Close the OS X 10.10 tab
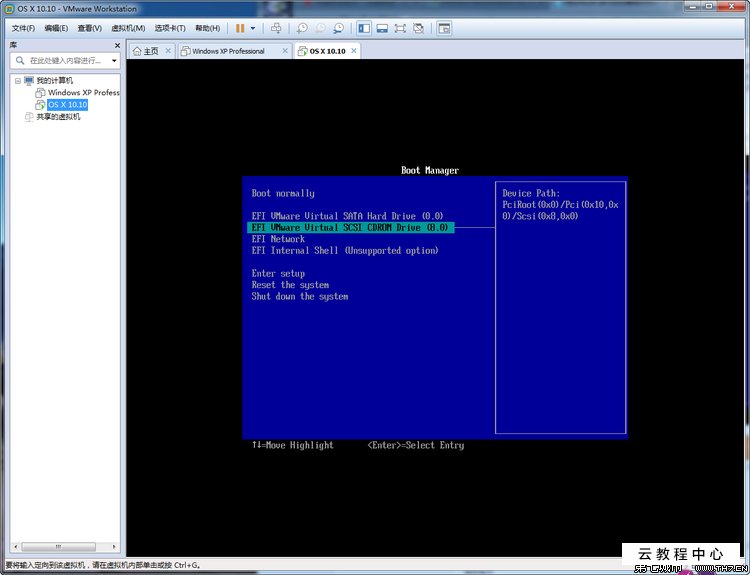This screenshot has height=575, width=750. point(353,51)
